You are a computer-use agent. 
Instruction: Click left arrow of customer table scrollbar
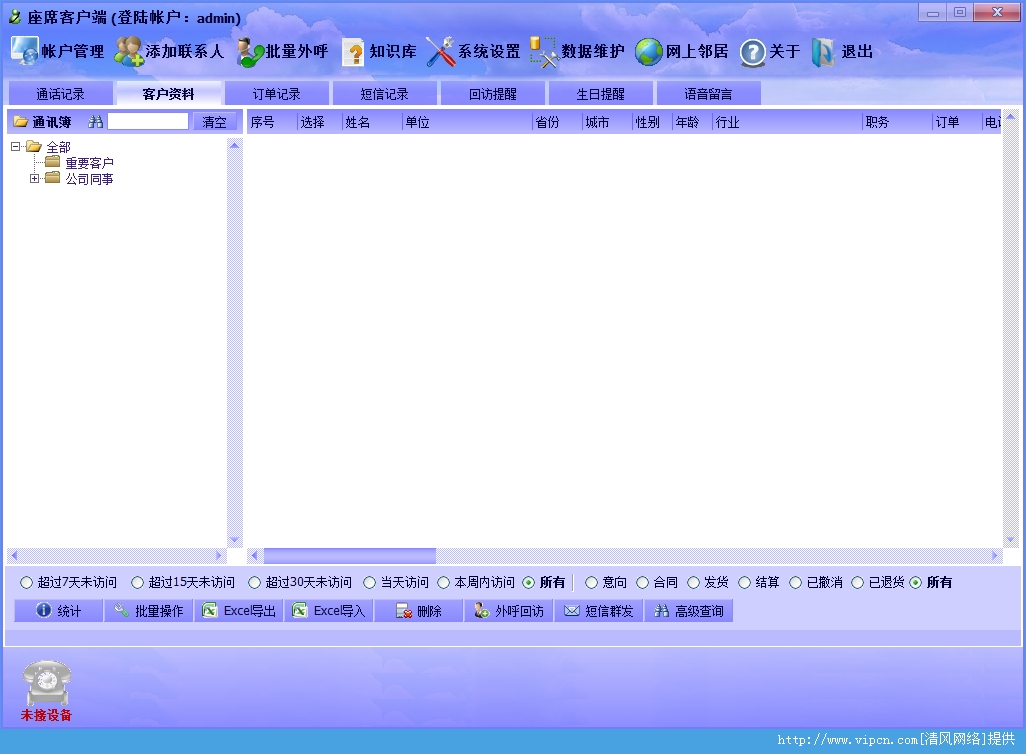tap(255, 556)
